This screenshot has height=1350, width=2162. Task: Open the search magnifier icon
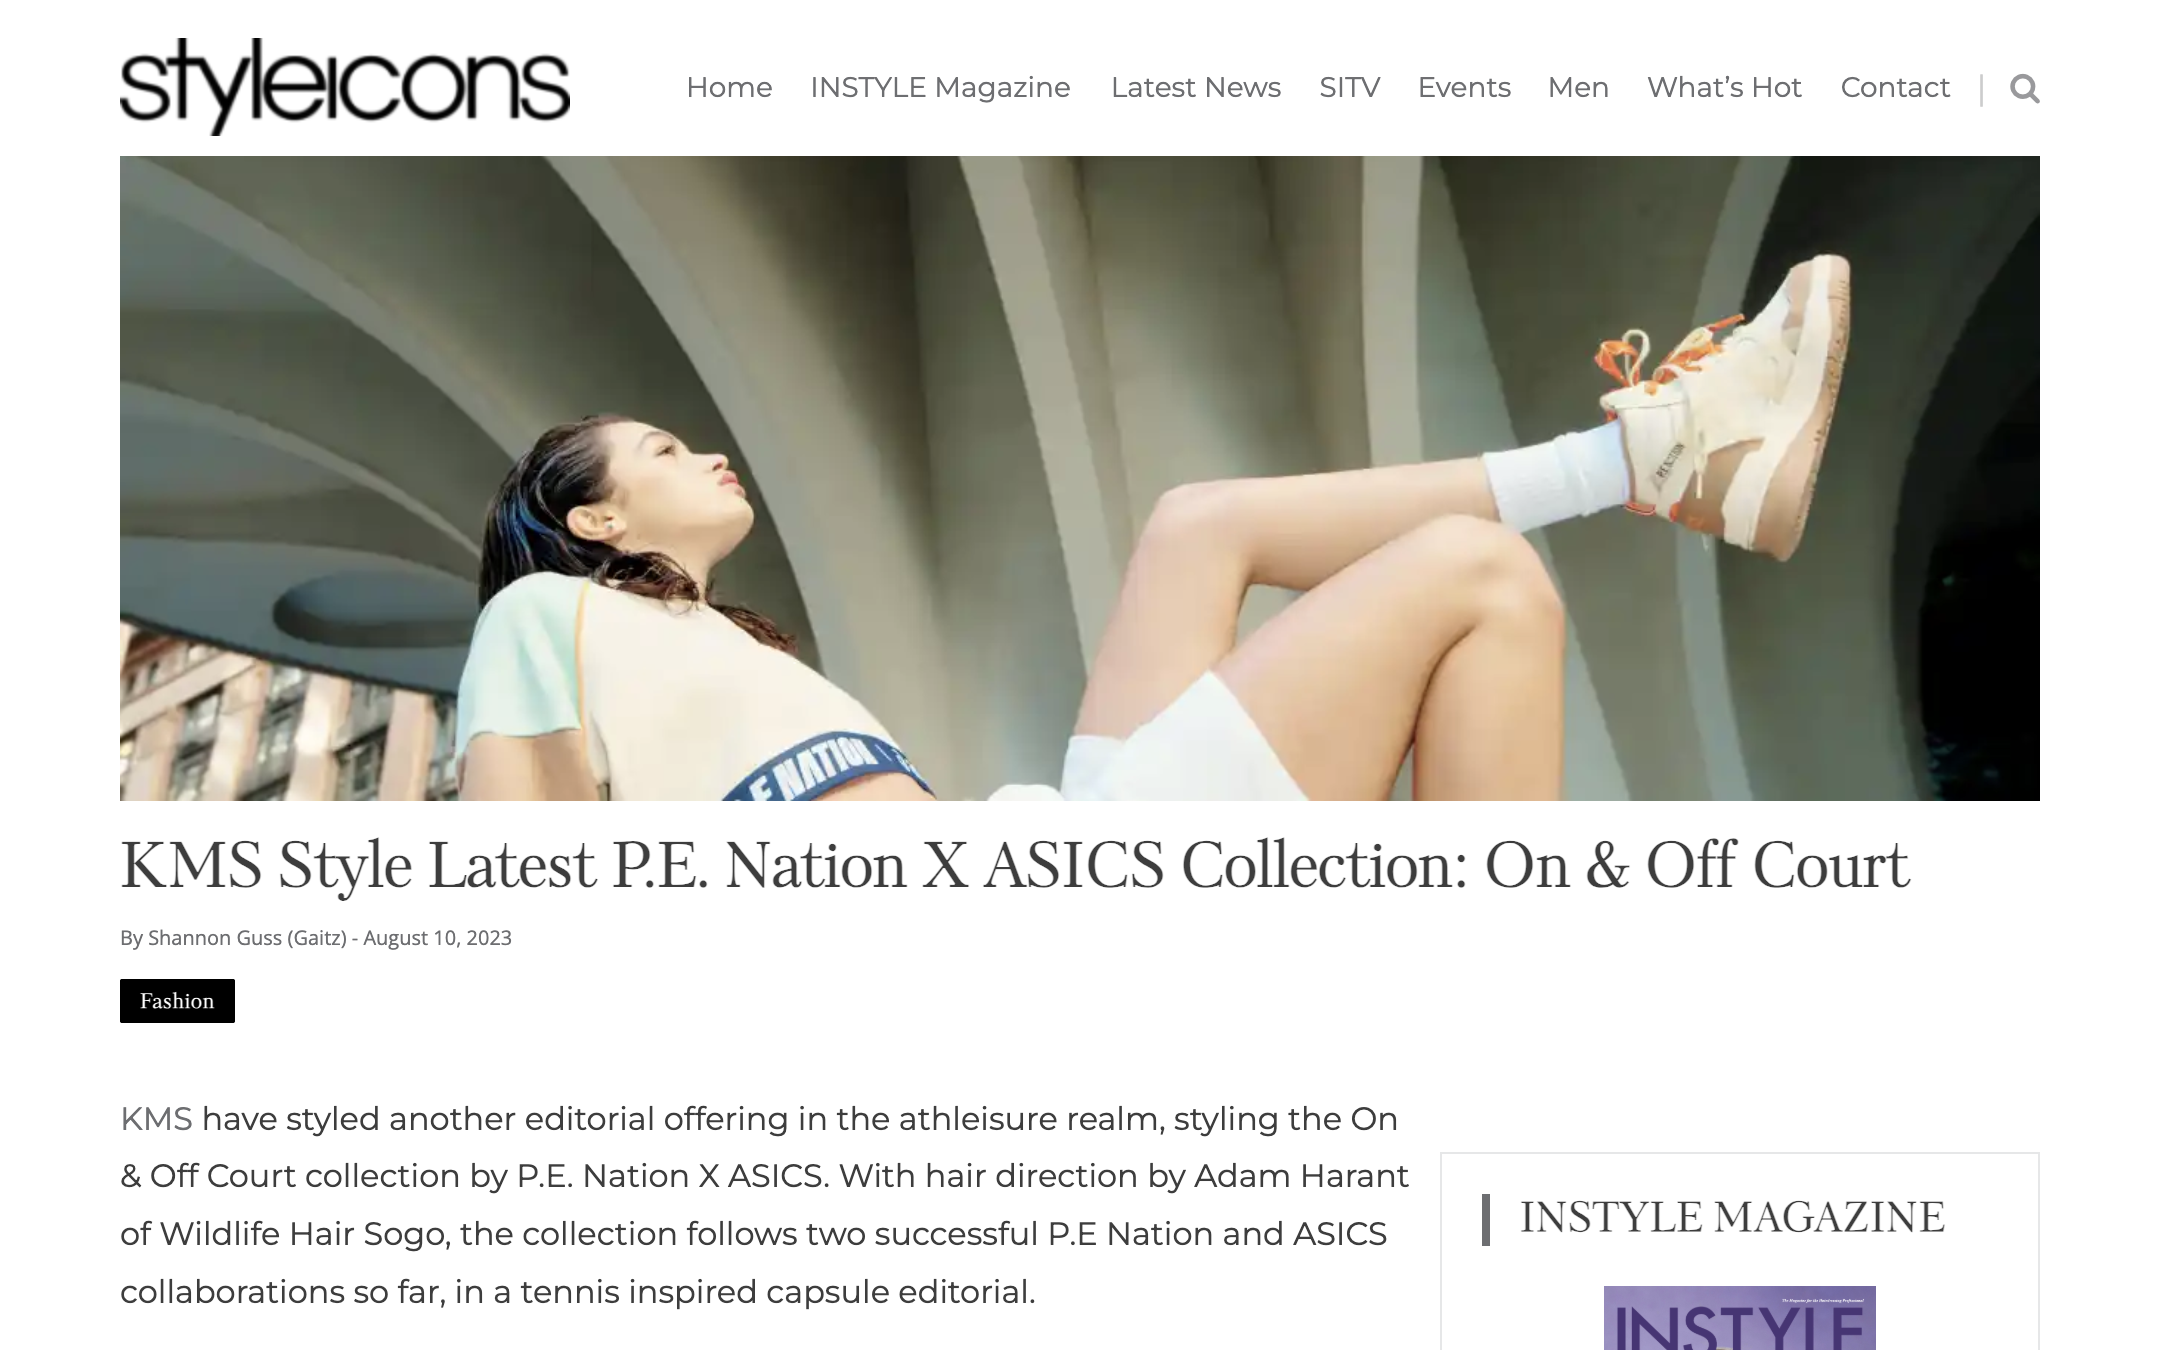coord(2024,89)
